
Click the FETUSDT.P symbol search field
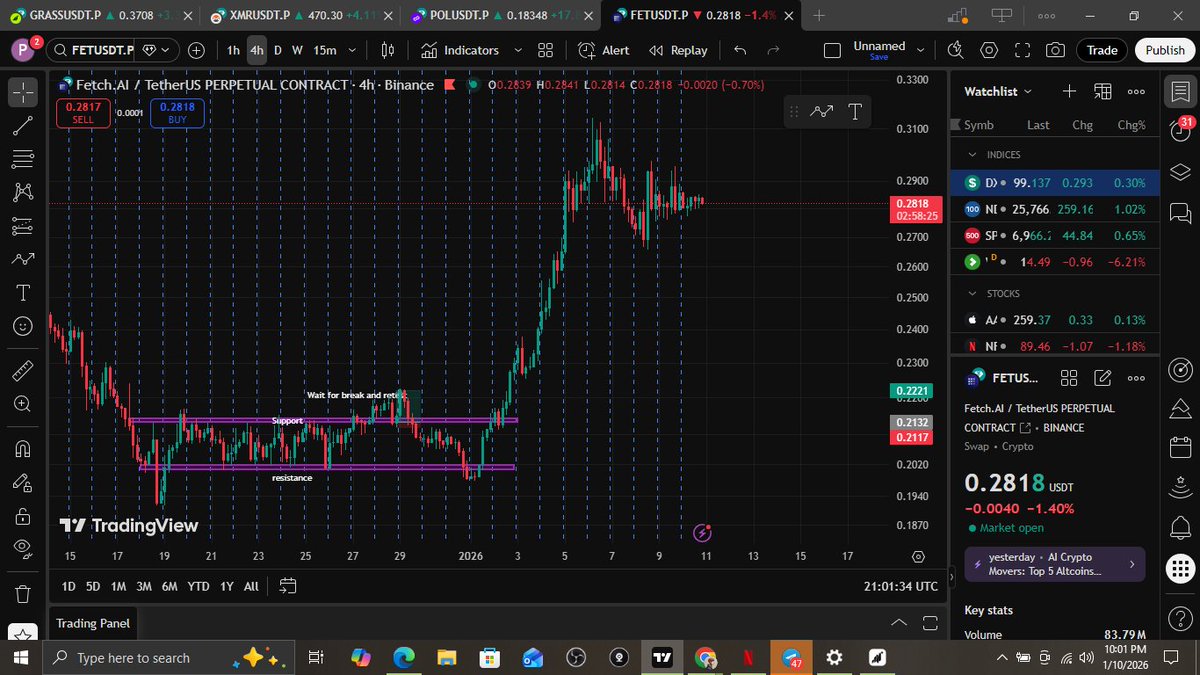pyautogui.click(x=93, y=50)
